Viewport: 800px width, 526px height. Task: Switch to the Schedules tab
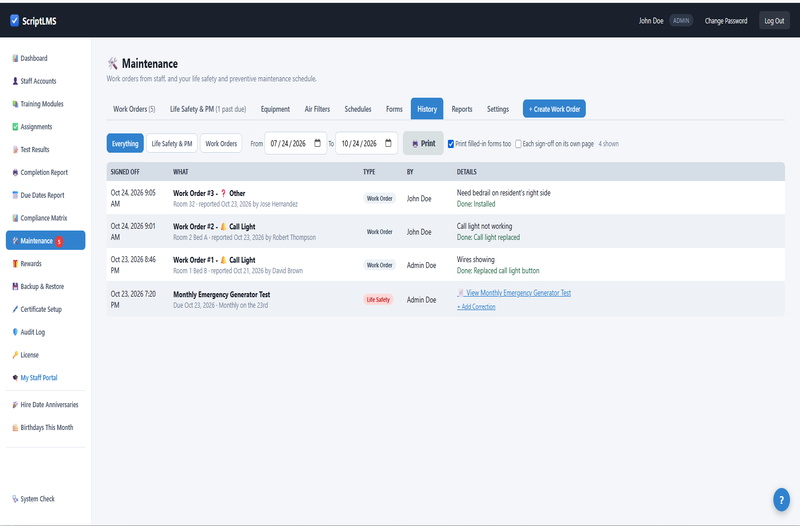[358, 109]
